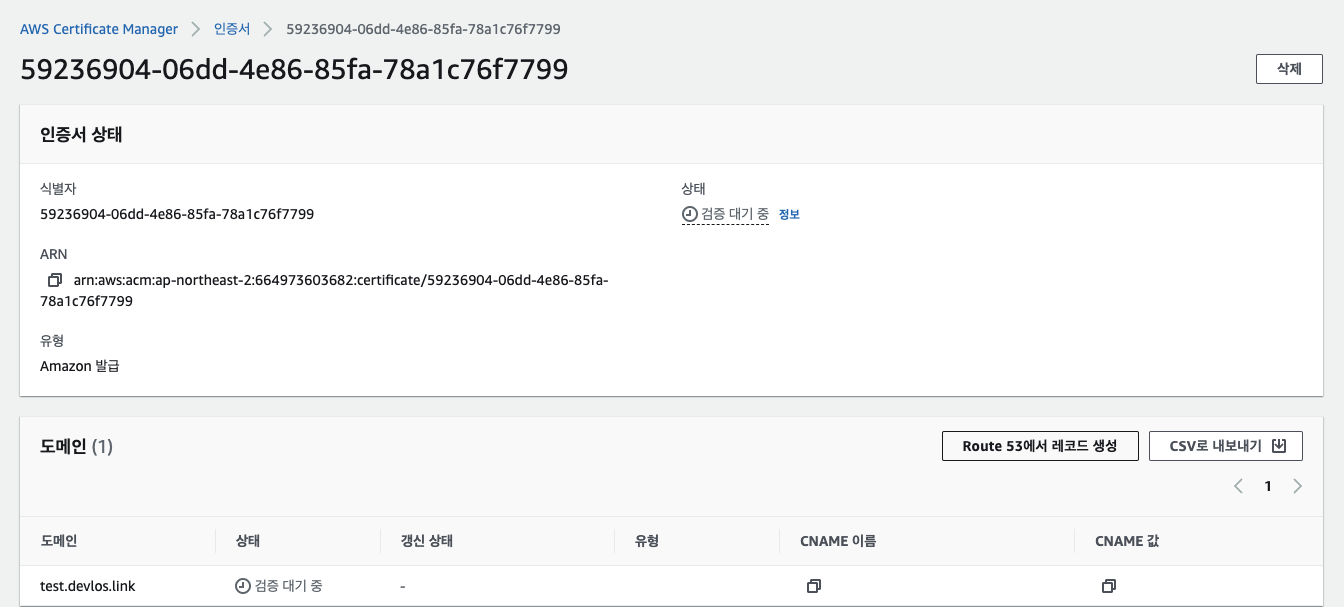
Task: Click the CNAME 값 column header
Action: coord(1127,541)
